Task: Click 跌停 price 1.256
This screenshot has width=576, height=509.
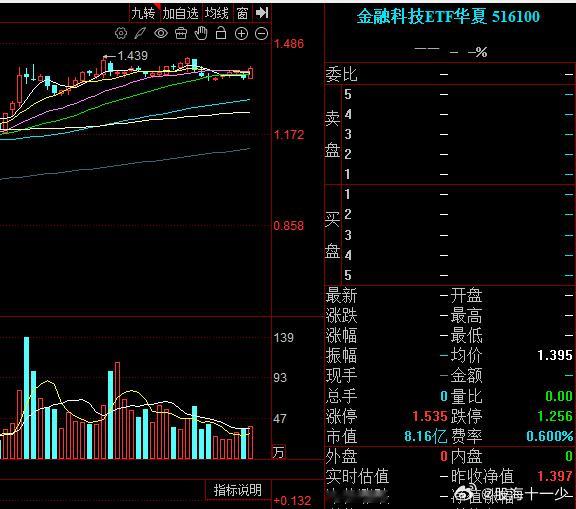Action: (x=555, y=416)
